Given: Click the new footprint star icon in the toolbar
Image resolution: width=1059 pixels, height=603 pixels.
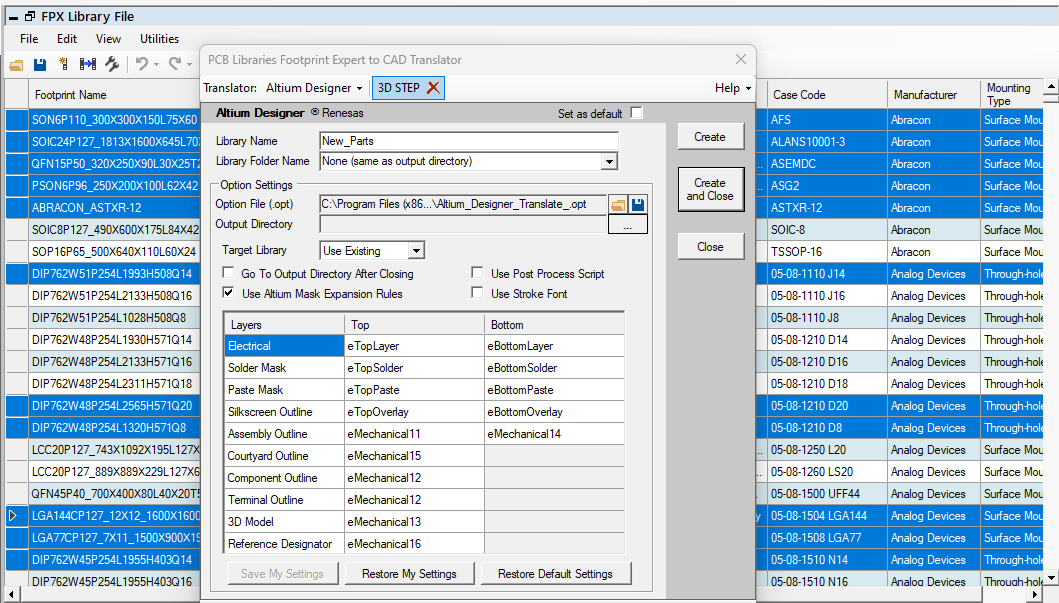Looking at the screenshot, I should pos(63,64).
